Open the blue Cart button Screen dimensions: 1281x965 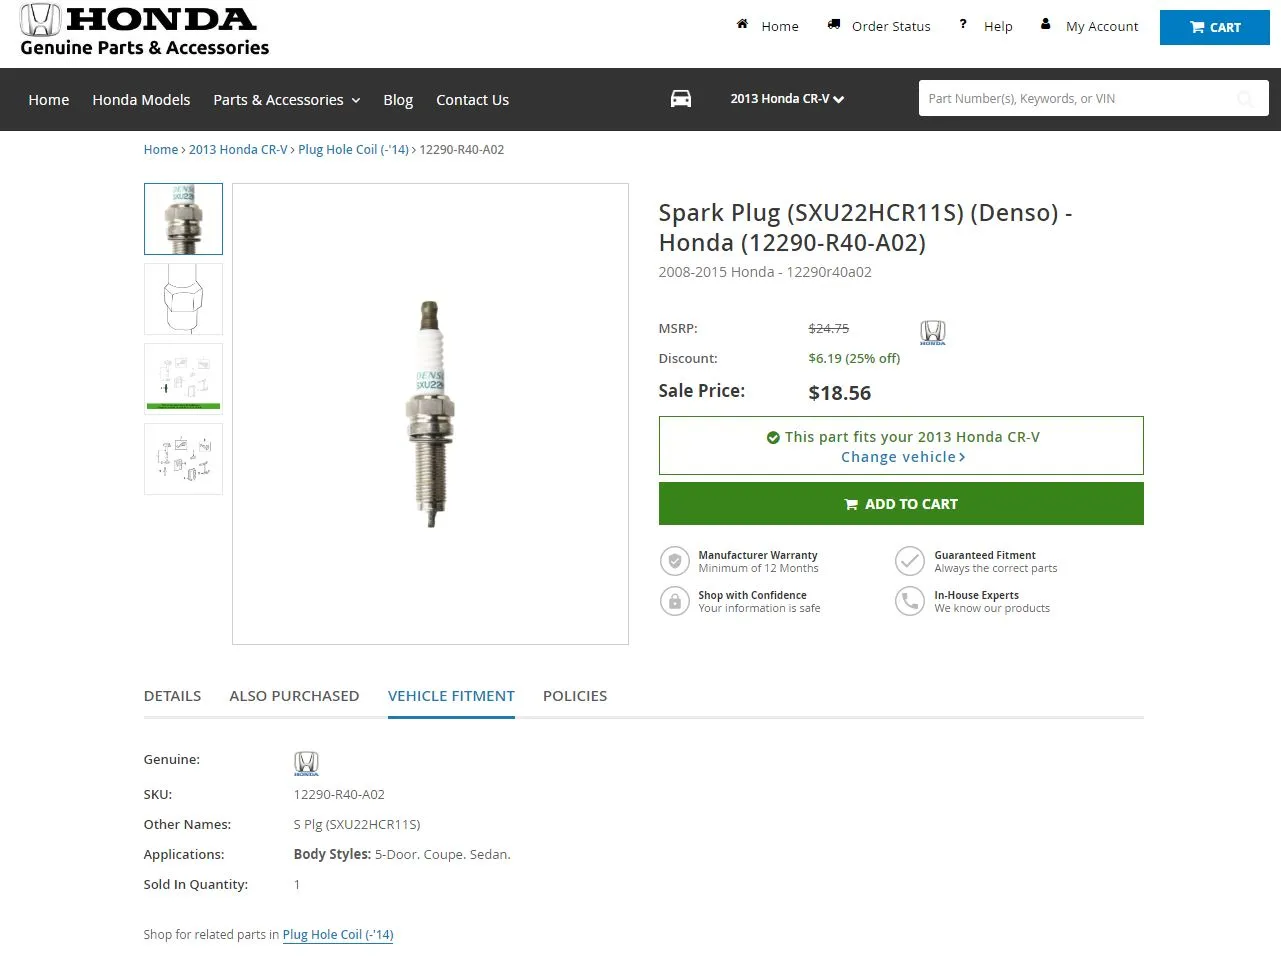[1214, 27]
